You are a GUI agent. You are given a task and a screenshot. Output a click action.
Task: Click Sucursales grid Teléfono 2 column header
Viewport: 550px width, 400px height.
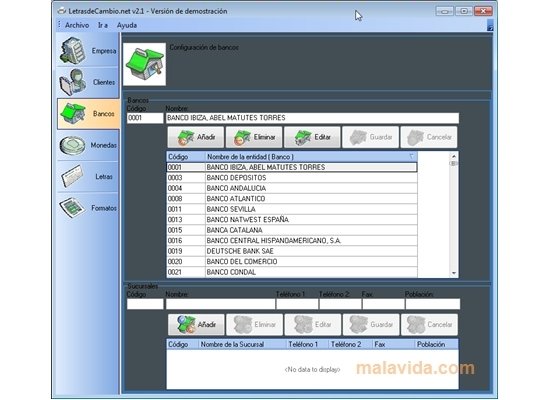point(350,344)
